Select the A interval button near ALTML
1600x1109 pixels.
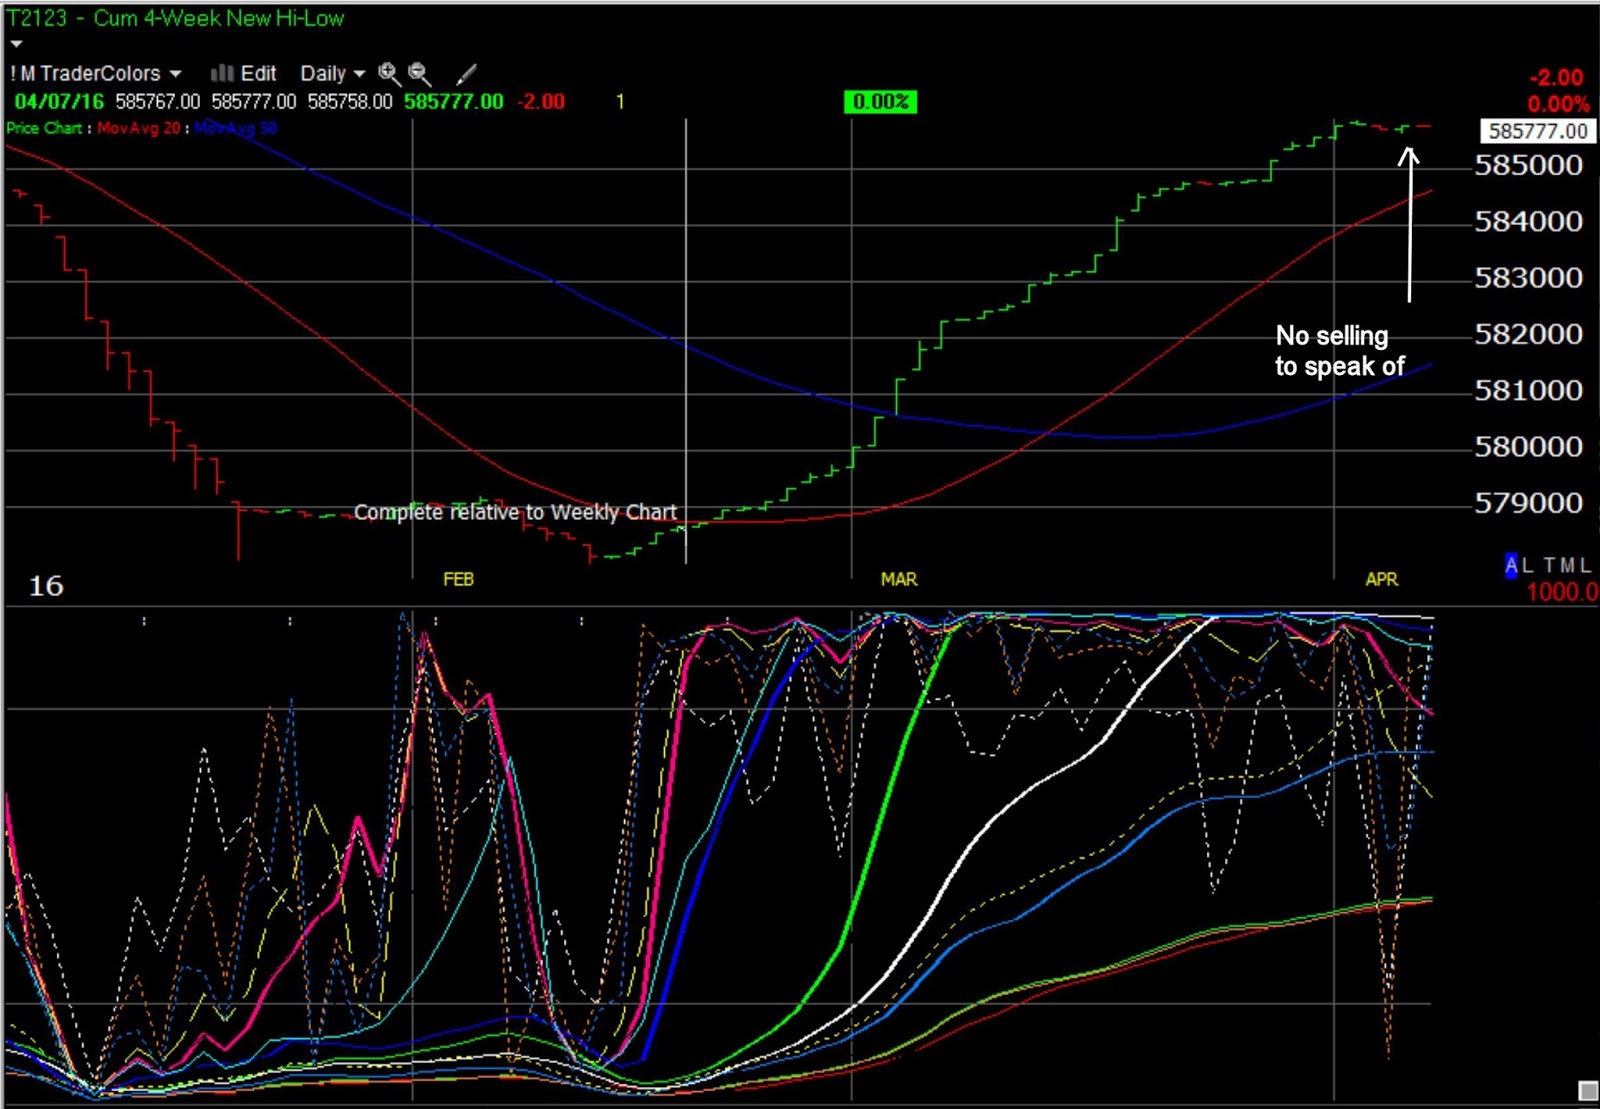[x=1510, y=565]
